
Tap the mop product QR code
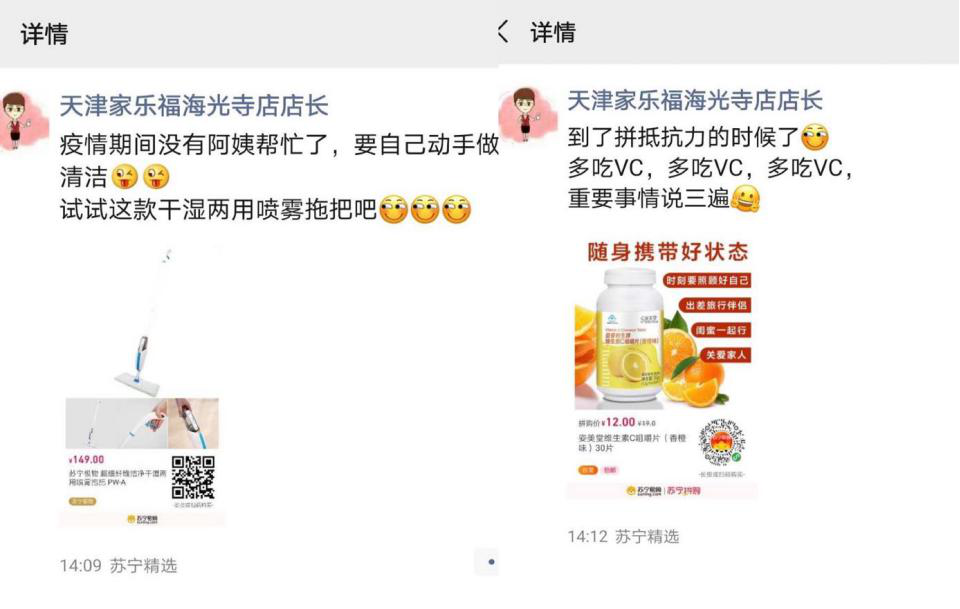pos(193,478)
